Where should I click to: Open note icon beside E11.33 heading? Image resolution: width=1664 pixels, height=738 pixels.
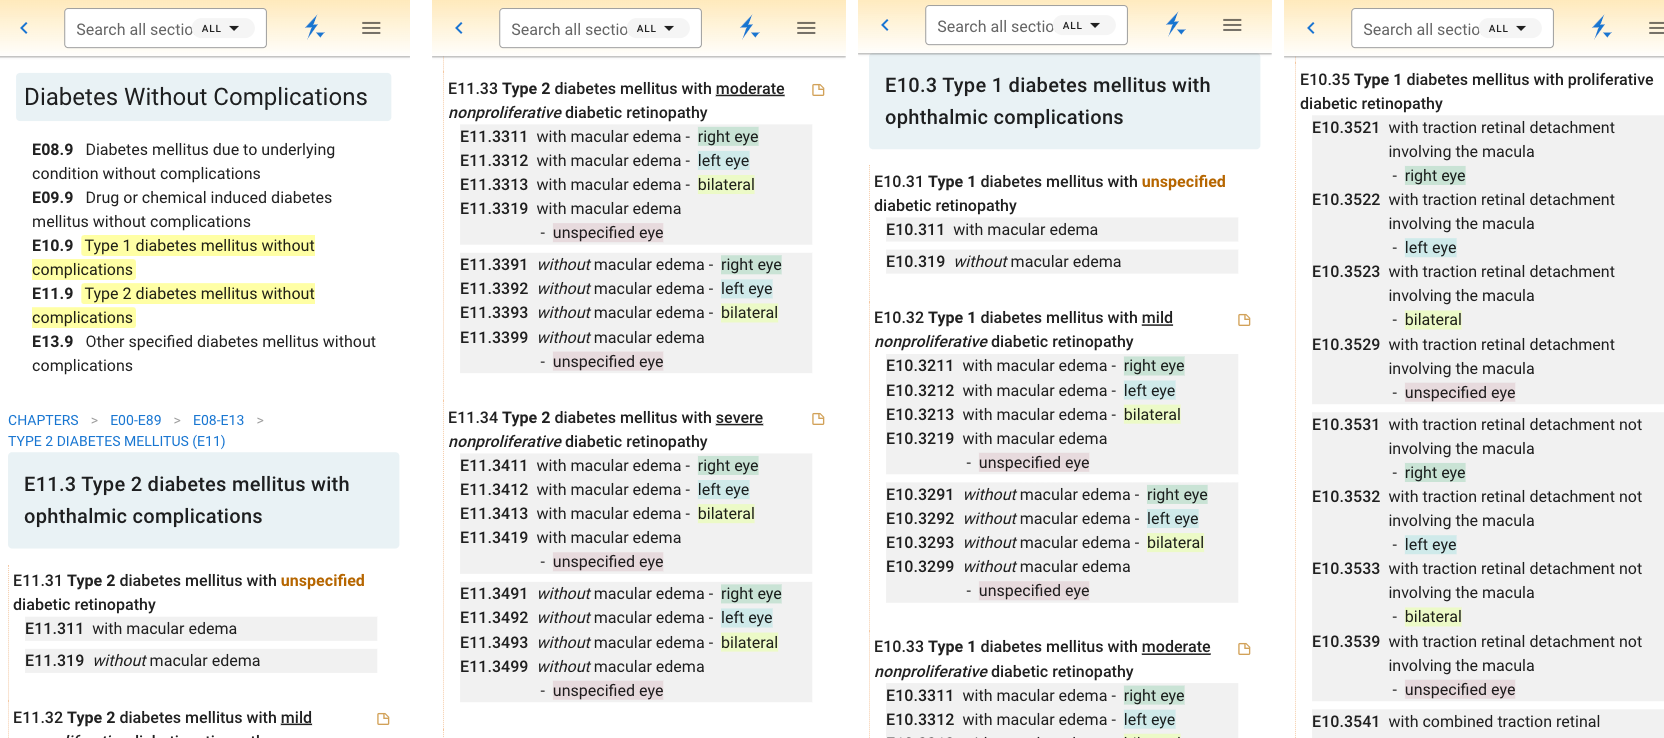[818, 90]
